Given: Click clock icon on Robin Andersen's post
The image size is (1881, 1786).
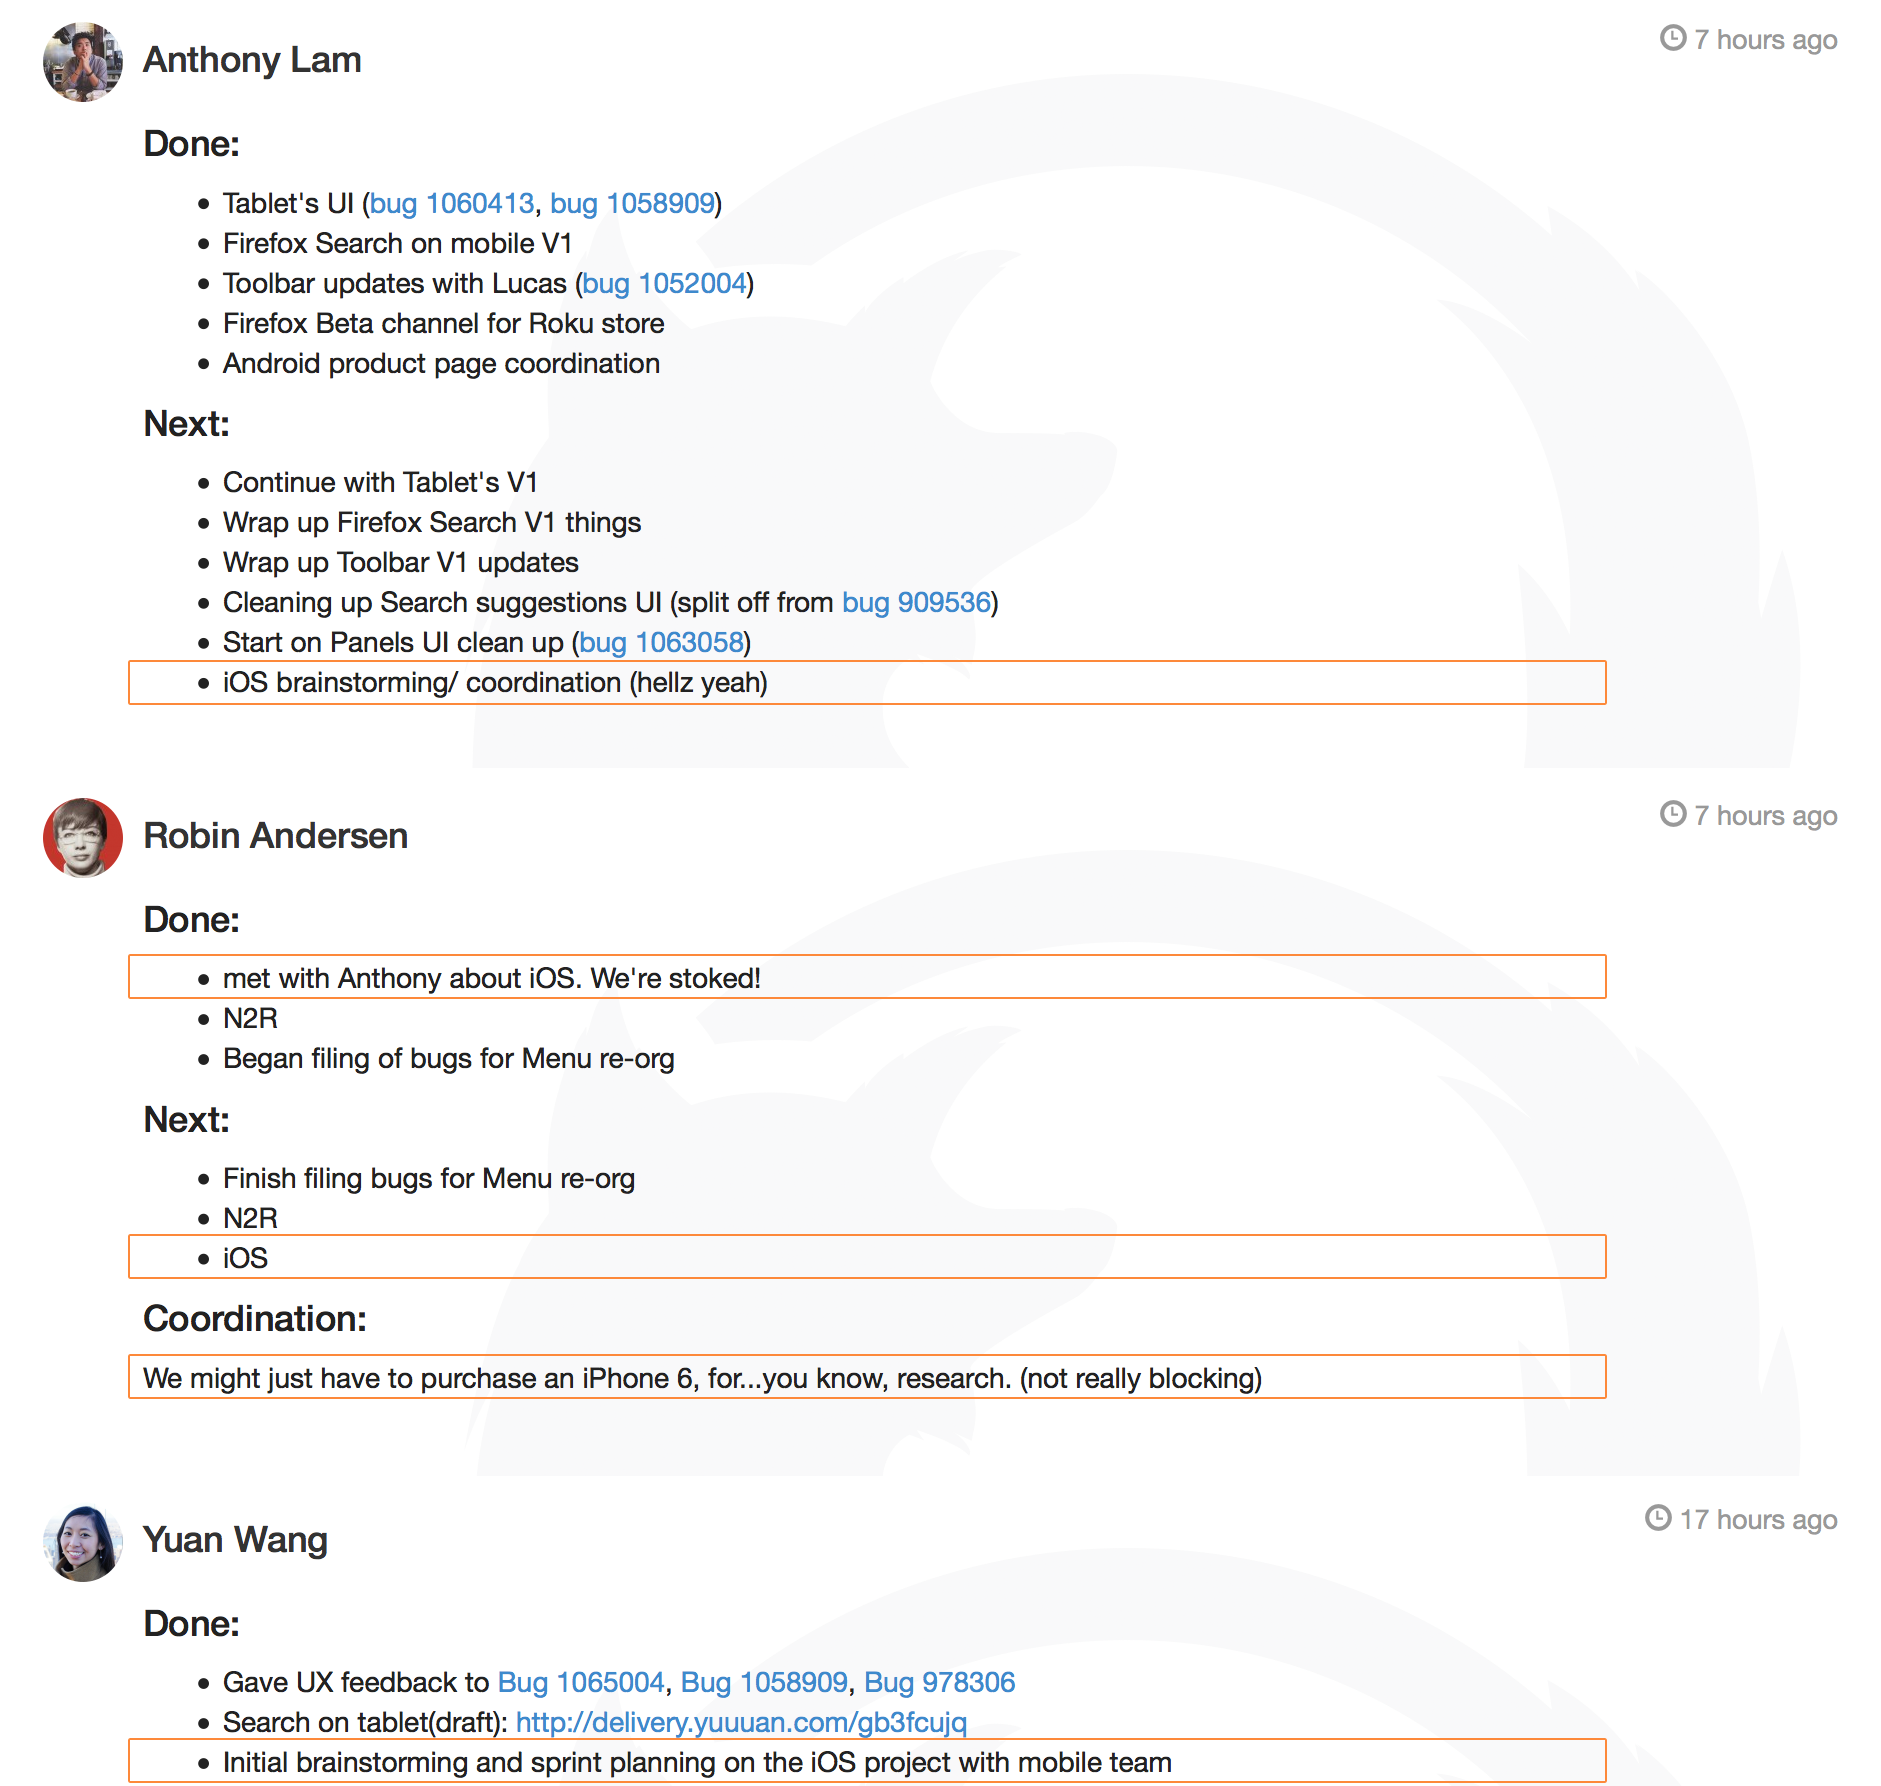Looking at the screenshot, I should (x=1673, y=814).
